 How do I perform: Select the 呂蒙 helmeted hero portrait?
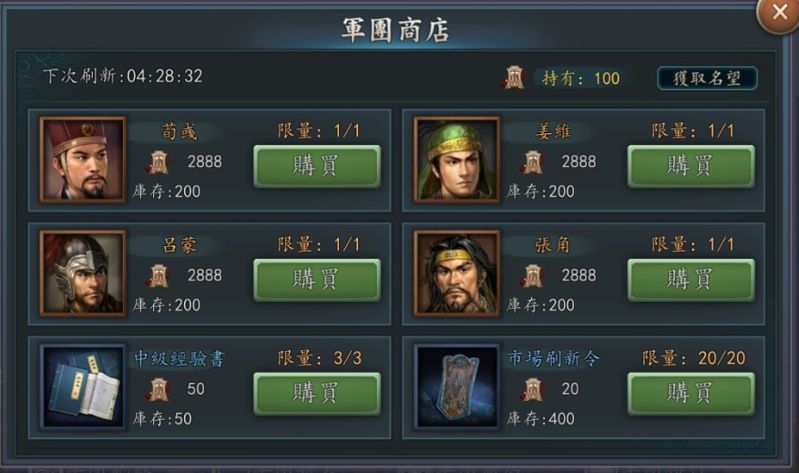point(83,273)
